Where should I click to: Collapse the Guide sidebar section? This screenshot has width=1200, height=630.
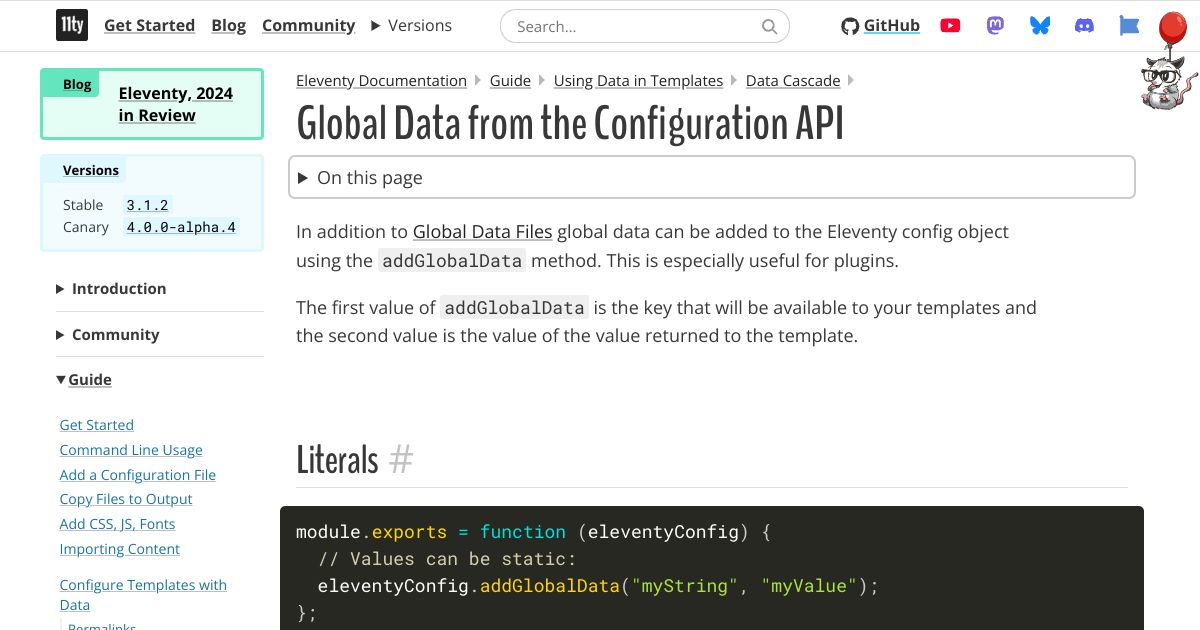pos(84,380)
